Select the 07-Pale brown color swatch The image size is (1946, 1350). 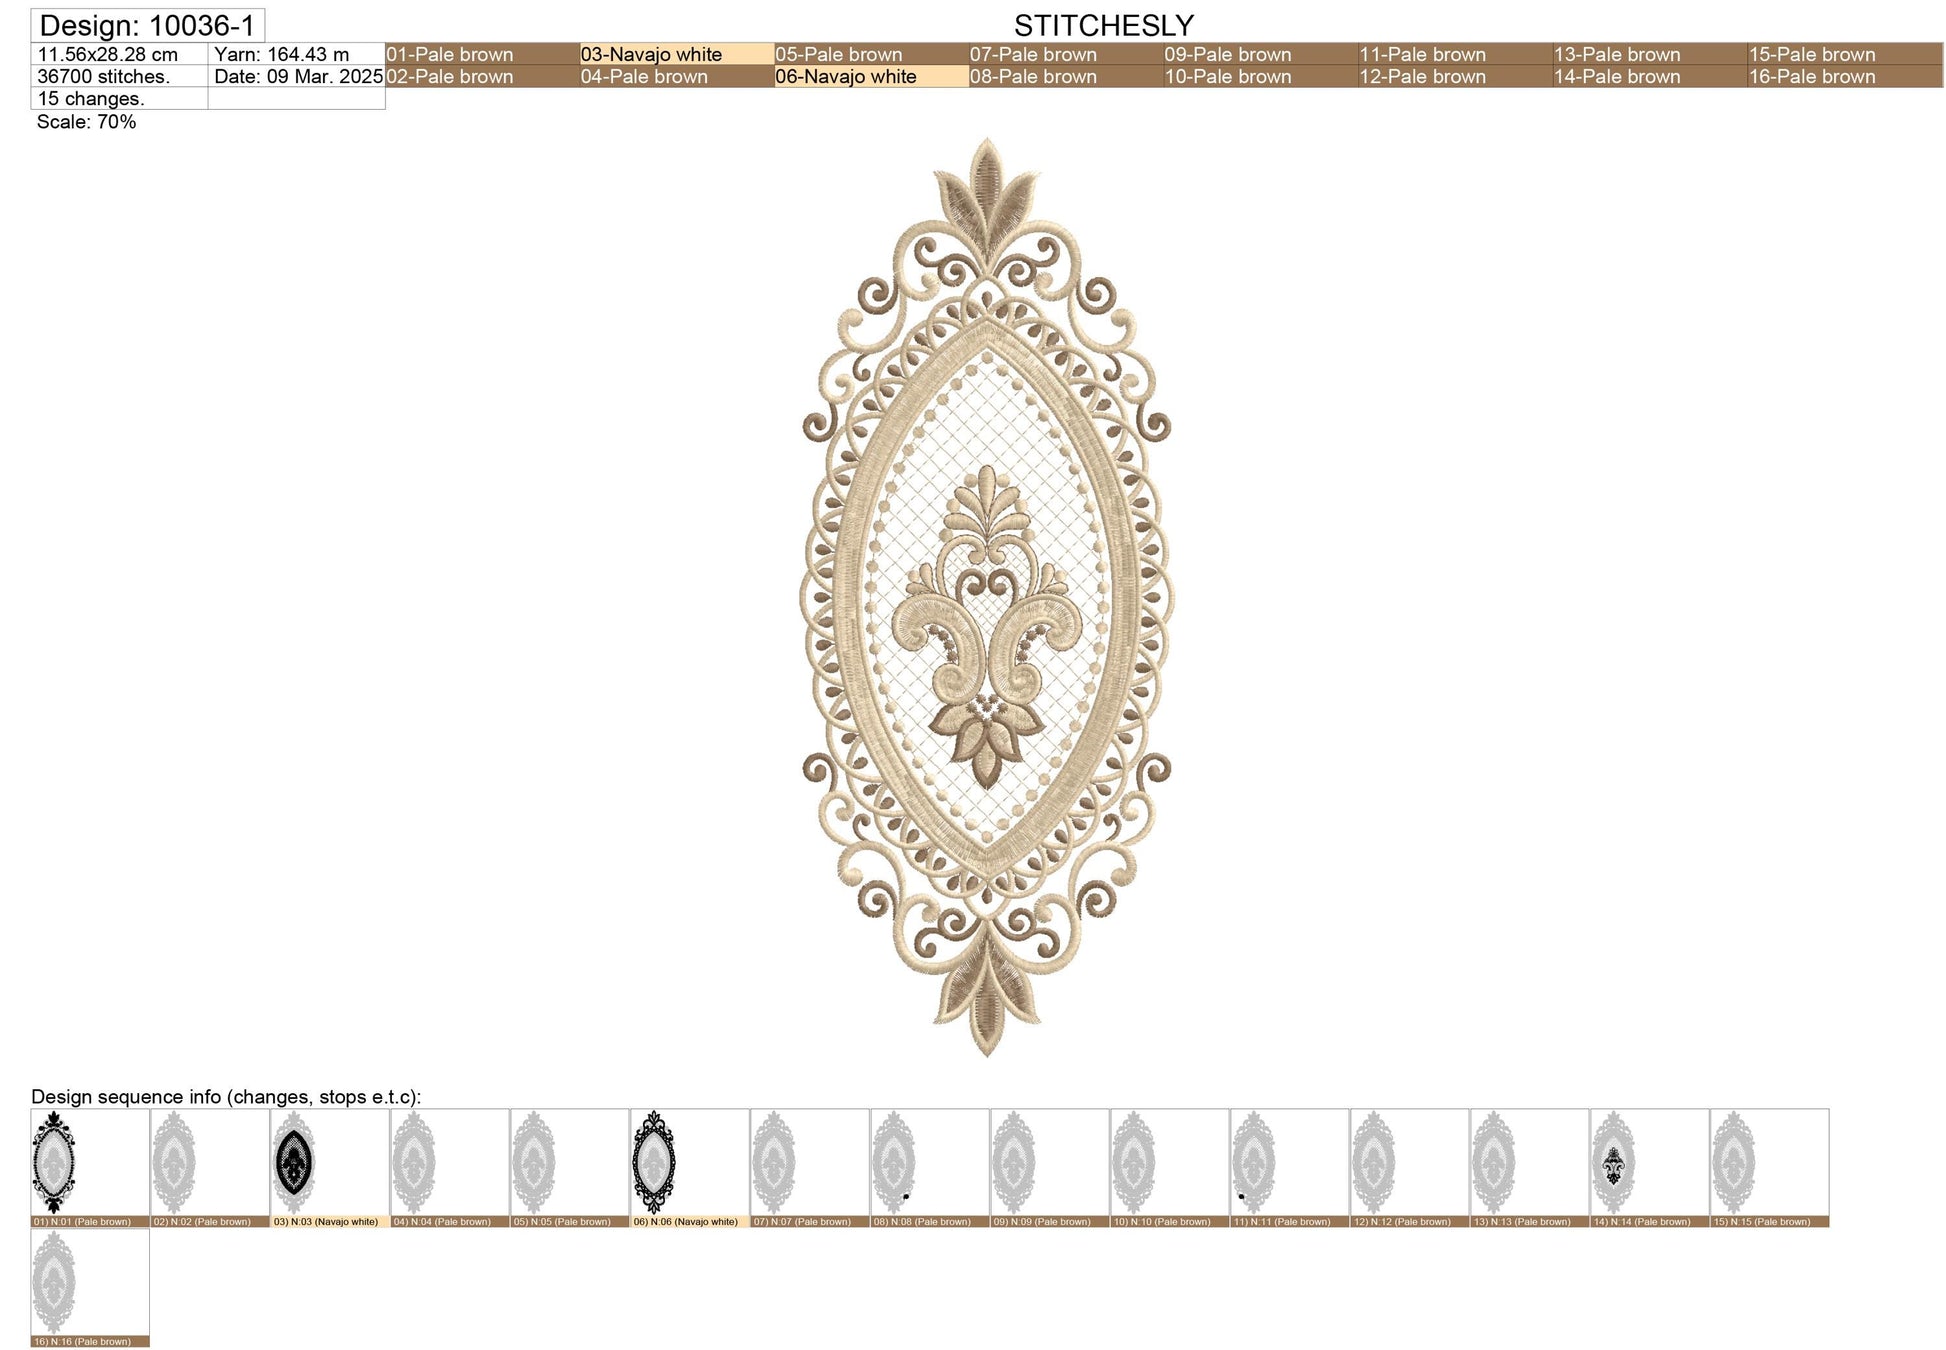click(1066, 54)
